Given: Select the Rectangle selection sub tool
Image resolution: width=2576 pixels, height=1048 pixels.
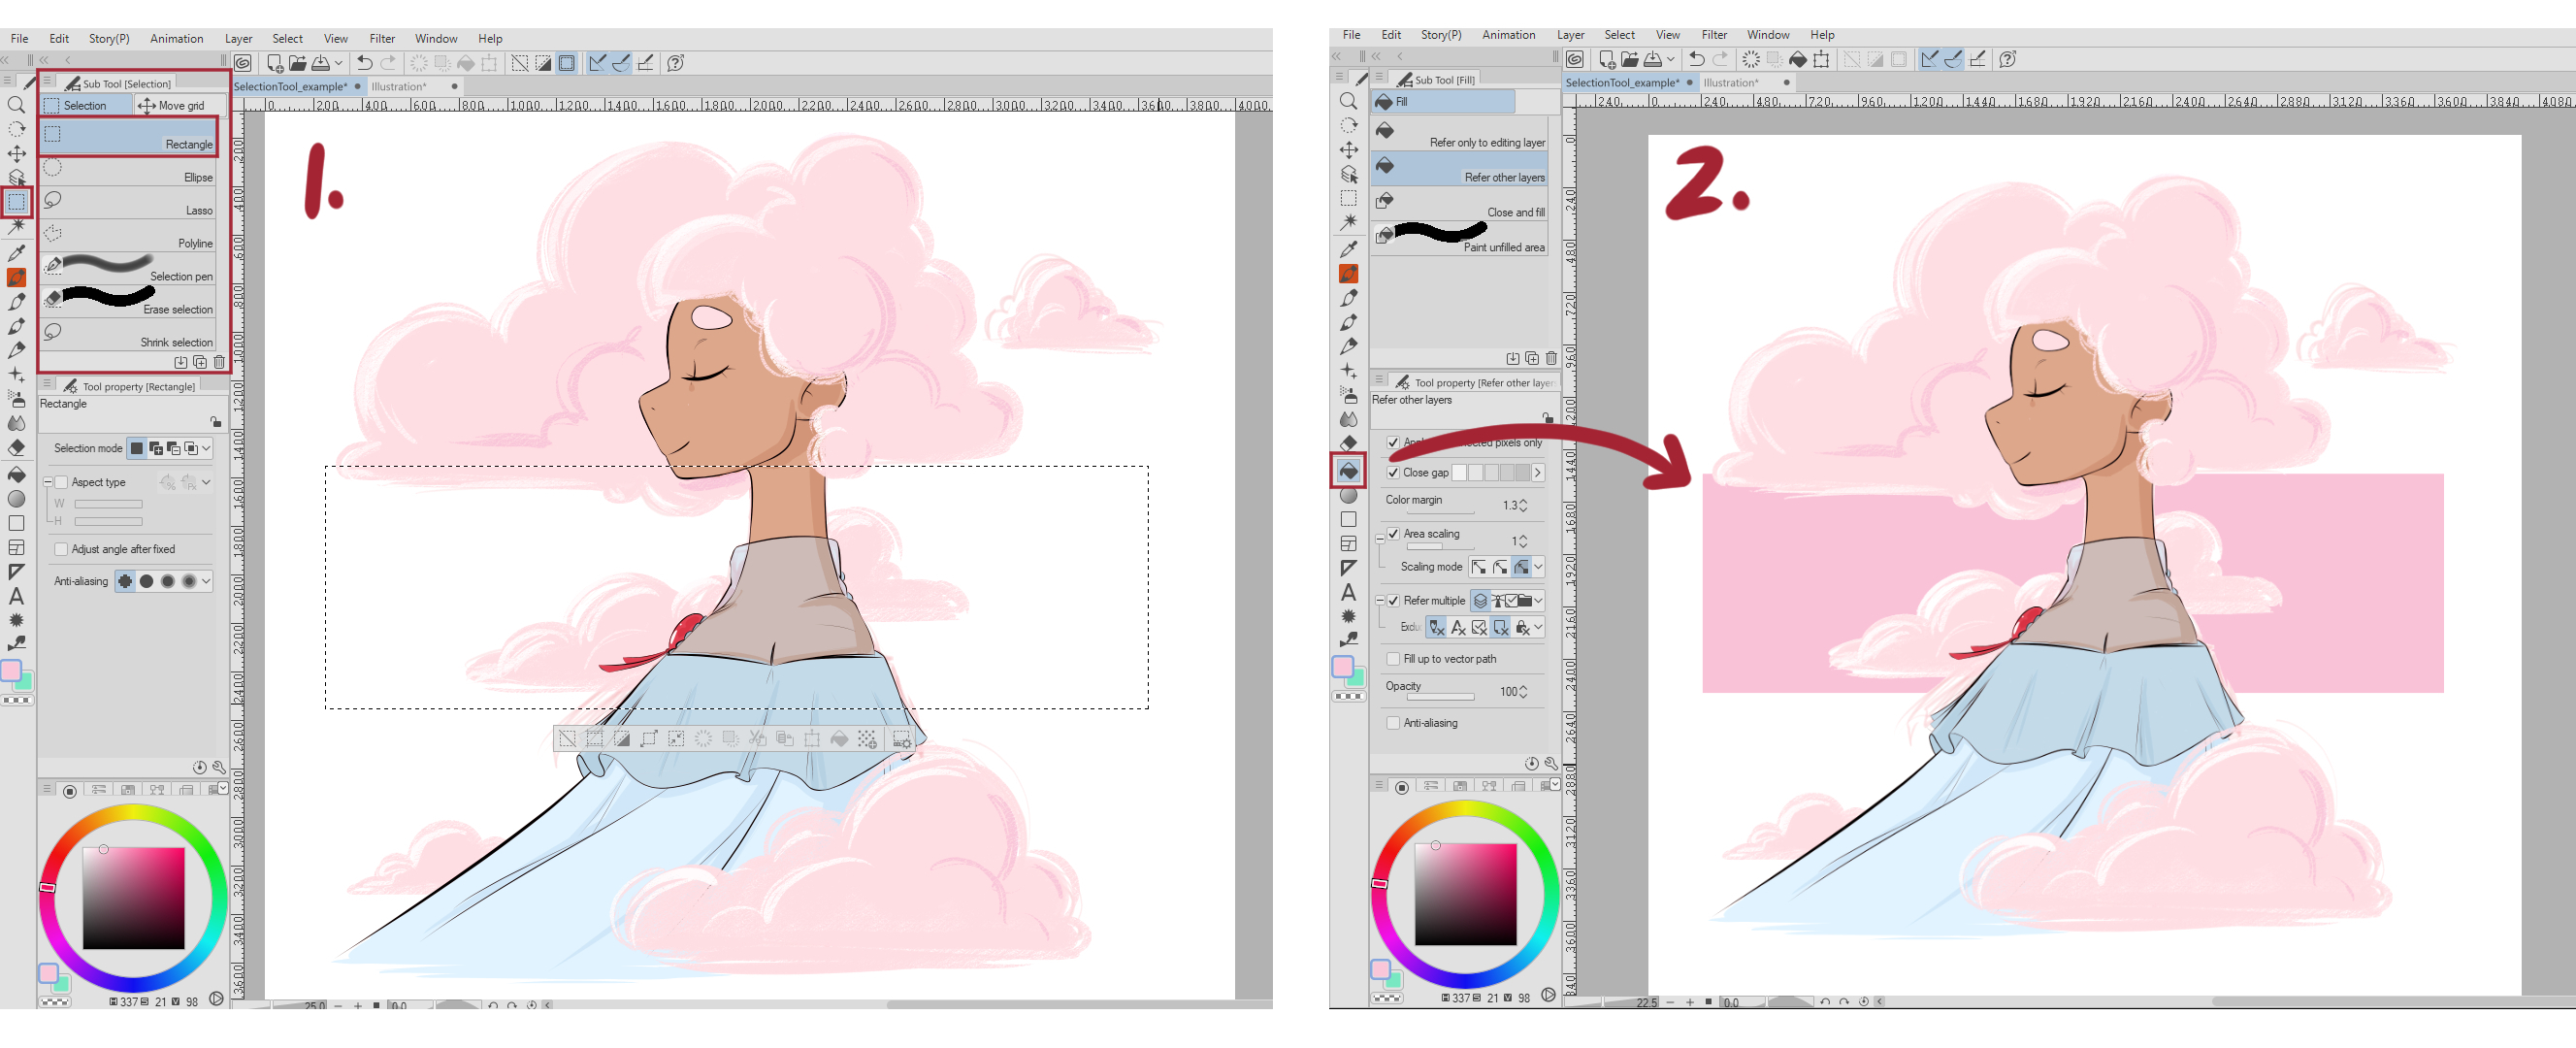Looking at the screenshot, I should (x=127, y=136).
